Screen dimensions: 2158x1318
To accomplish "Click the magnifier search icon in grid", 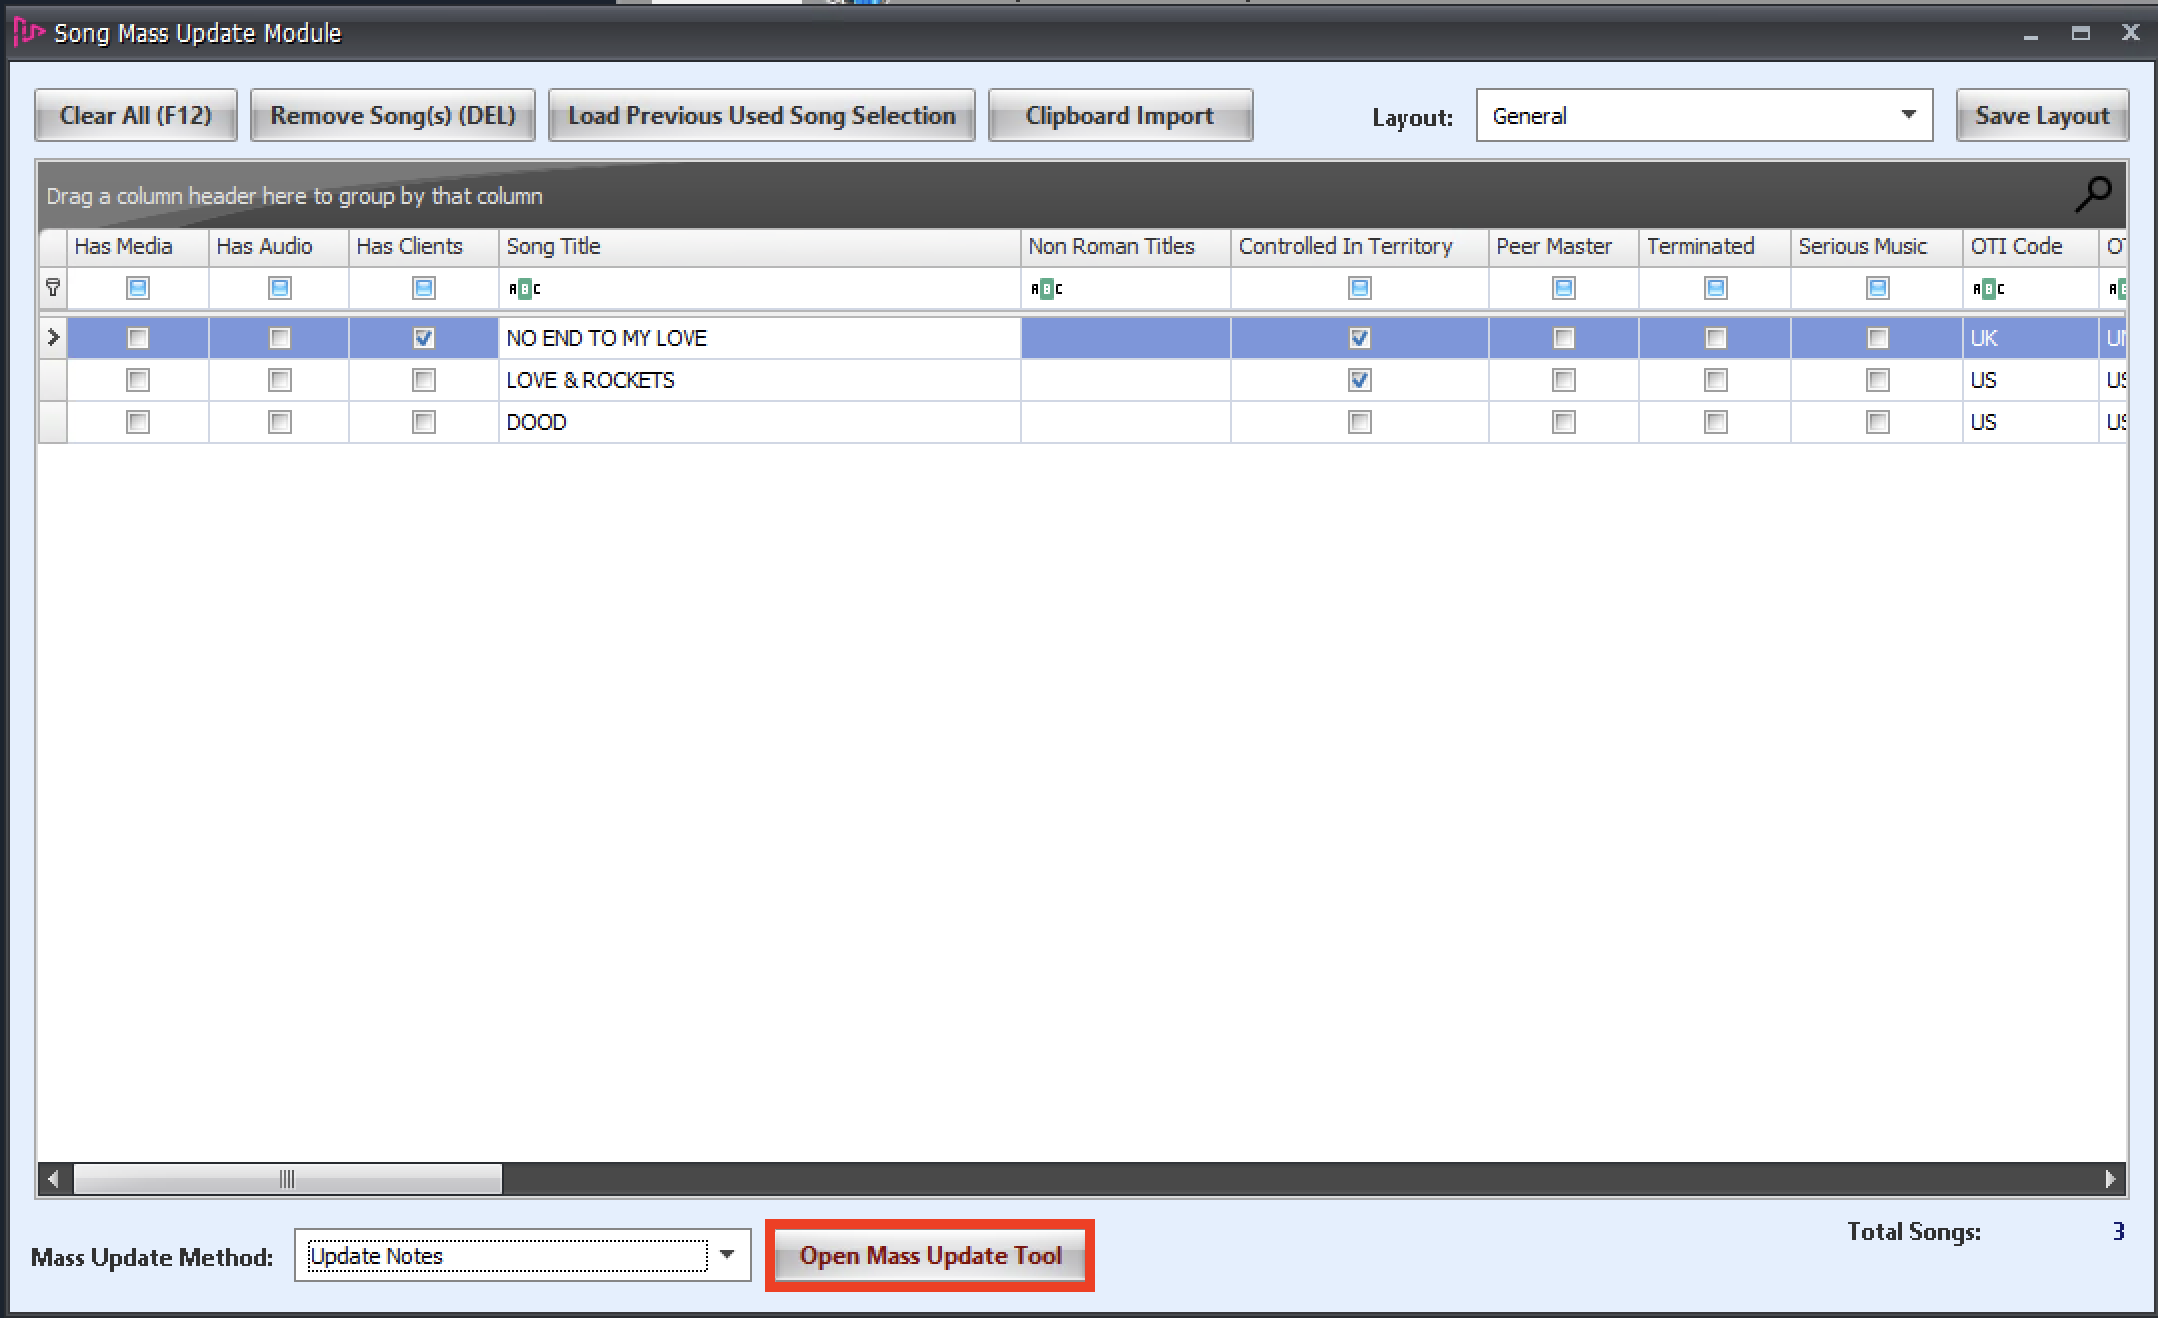I will click(2092, 194).
